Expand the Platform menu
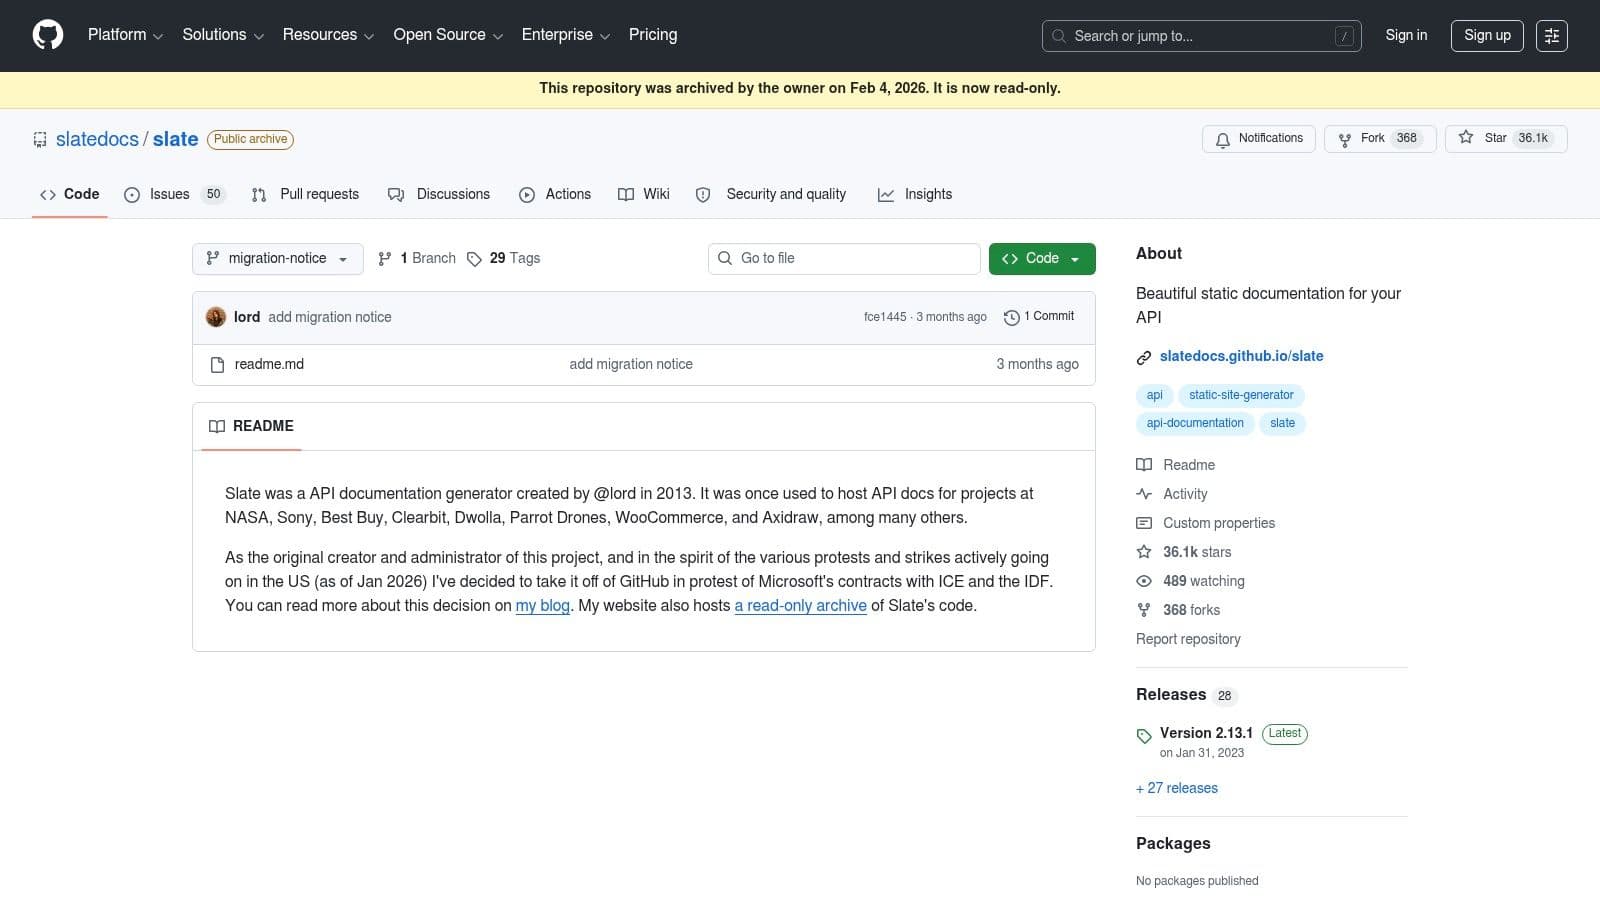This screenshot has width=1600, height=900. tap(125, 35)
